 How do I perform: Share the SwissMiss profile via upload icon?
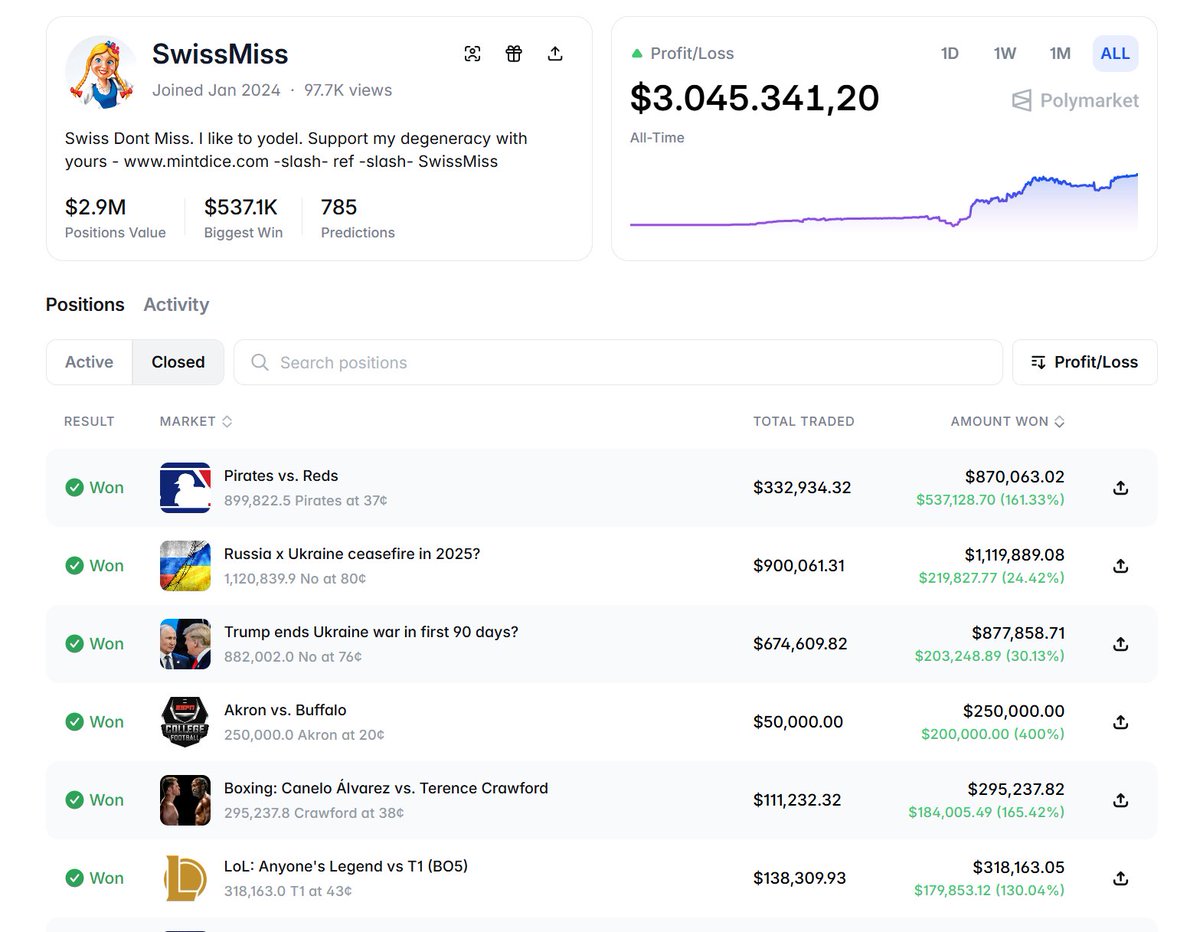tap(555, 54)
